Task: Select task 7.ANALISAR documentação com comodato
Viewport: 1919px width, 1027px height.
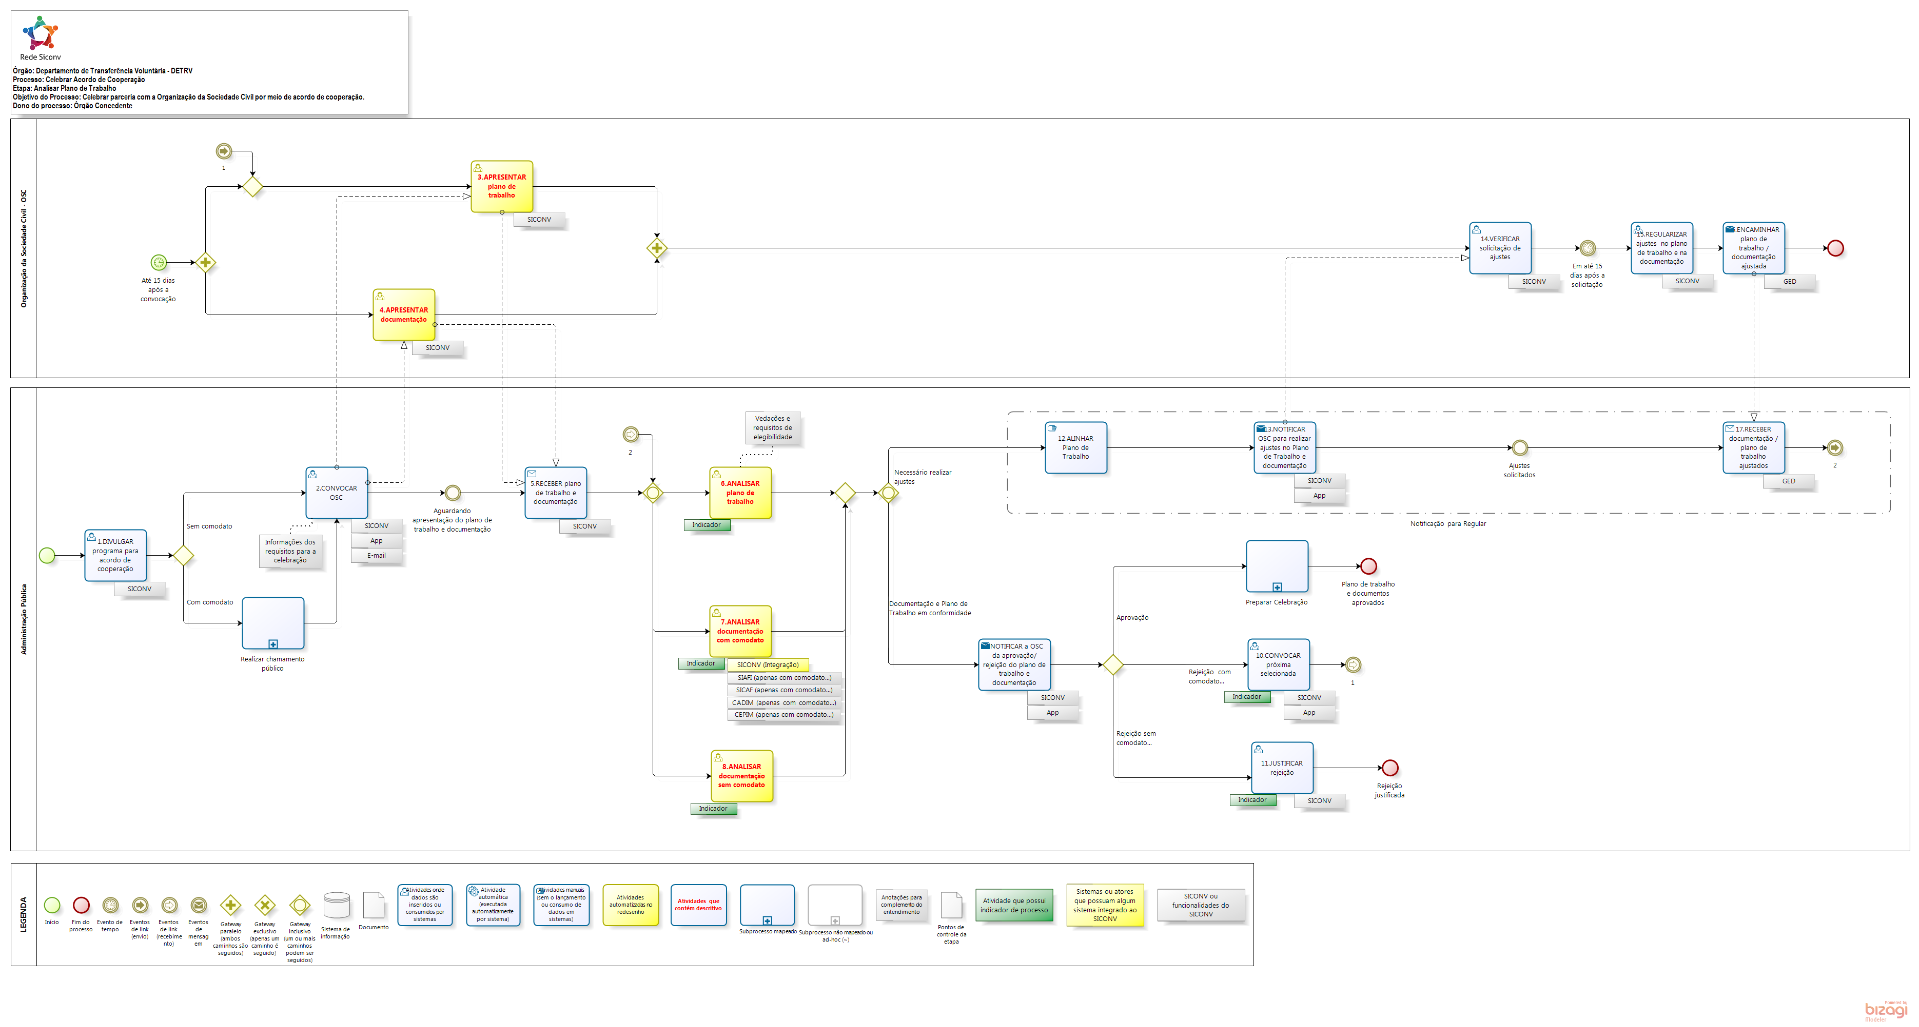Action: 740,631
